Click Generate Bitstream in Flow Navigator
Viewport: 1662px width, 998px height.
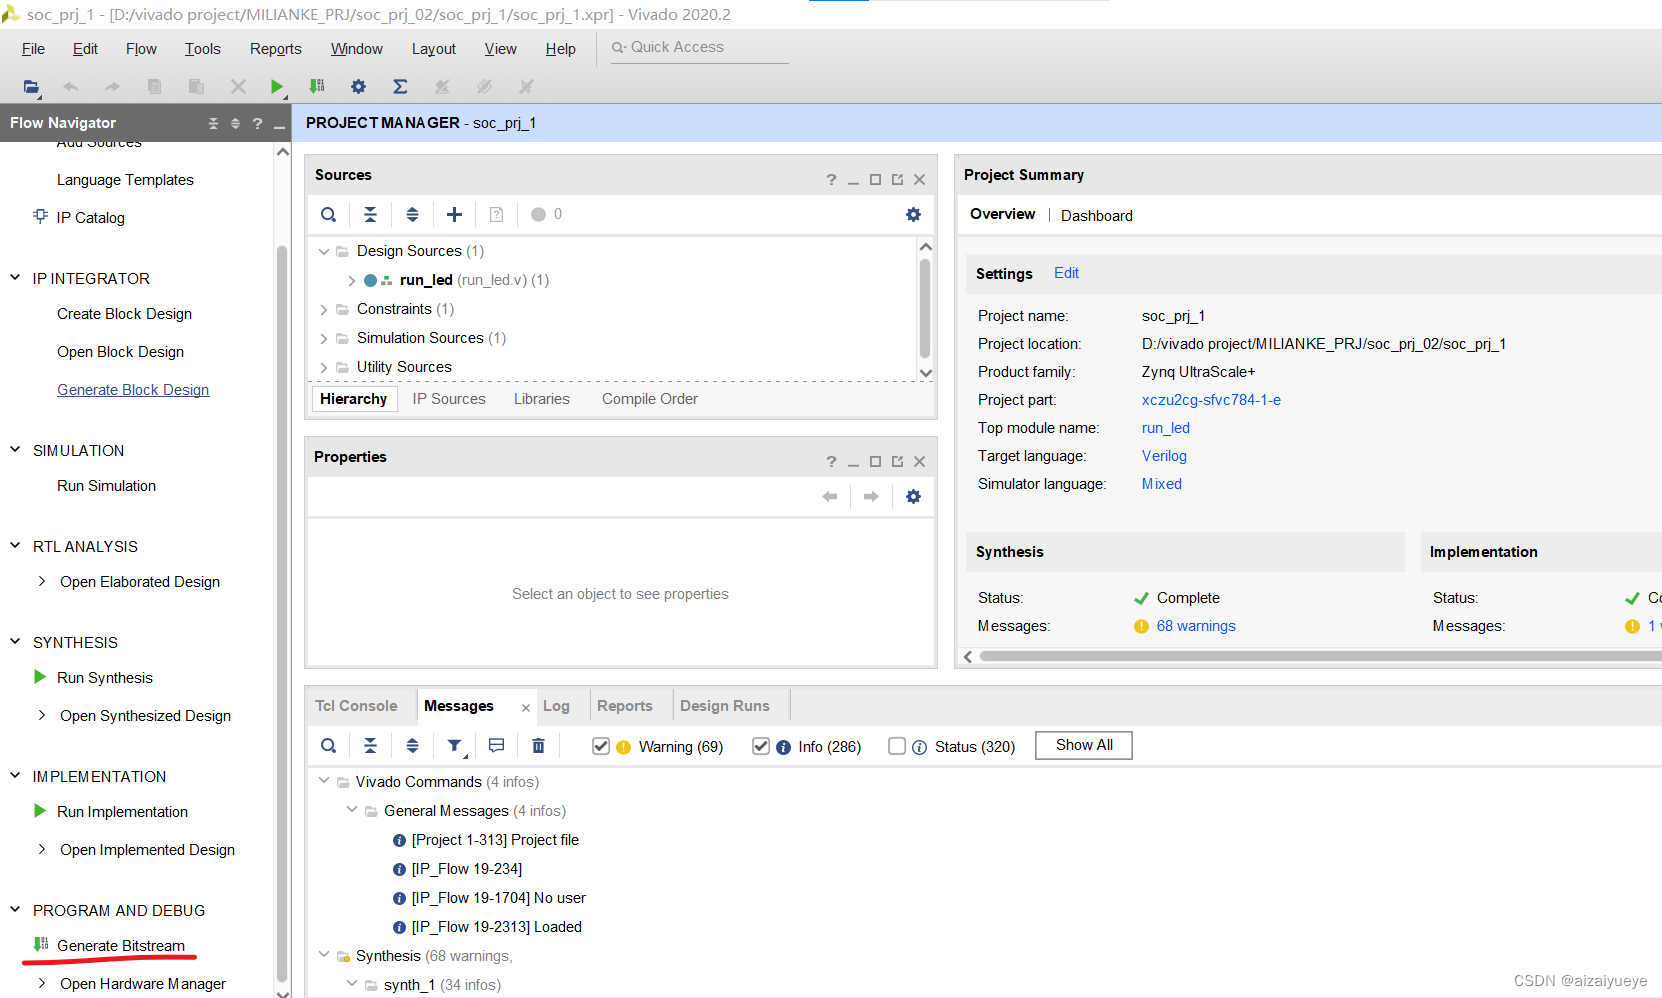(121, 946)
